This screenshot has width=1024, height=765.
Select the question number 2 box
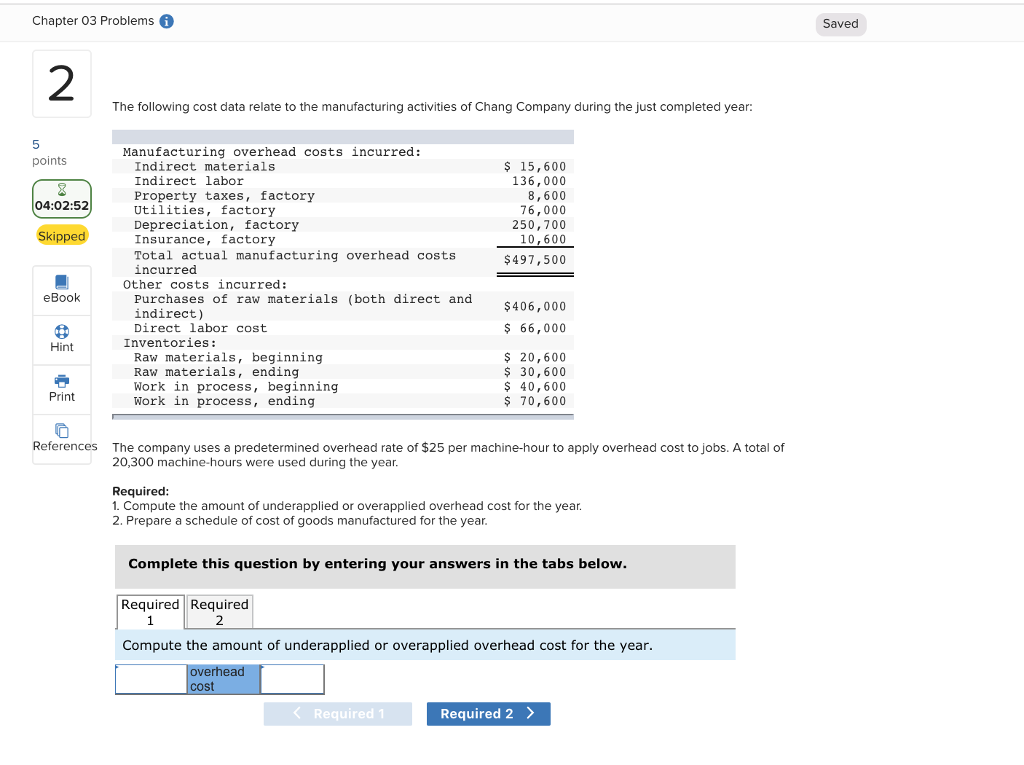click(61, 84)
